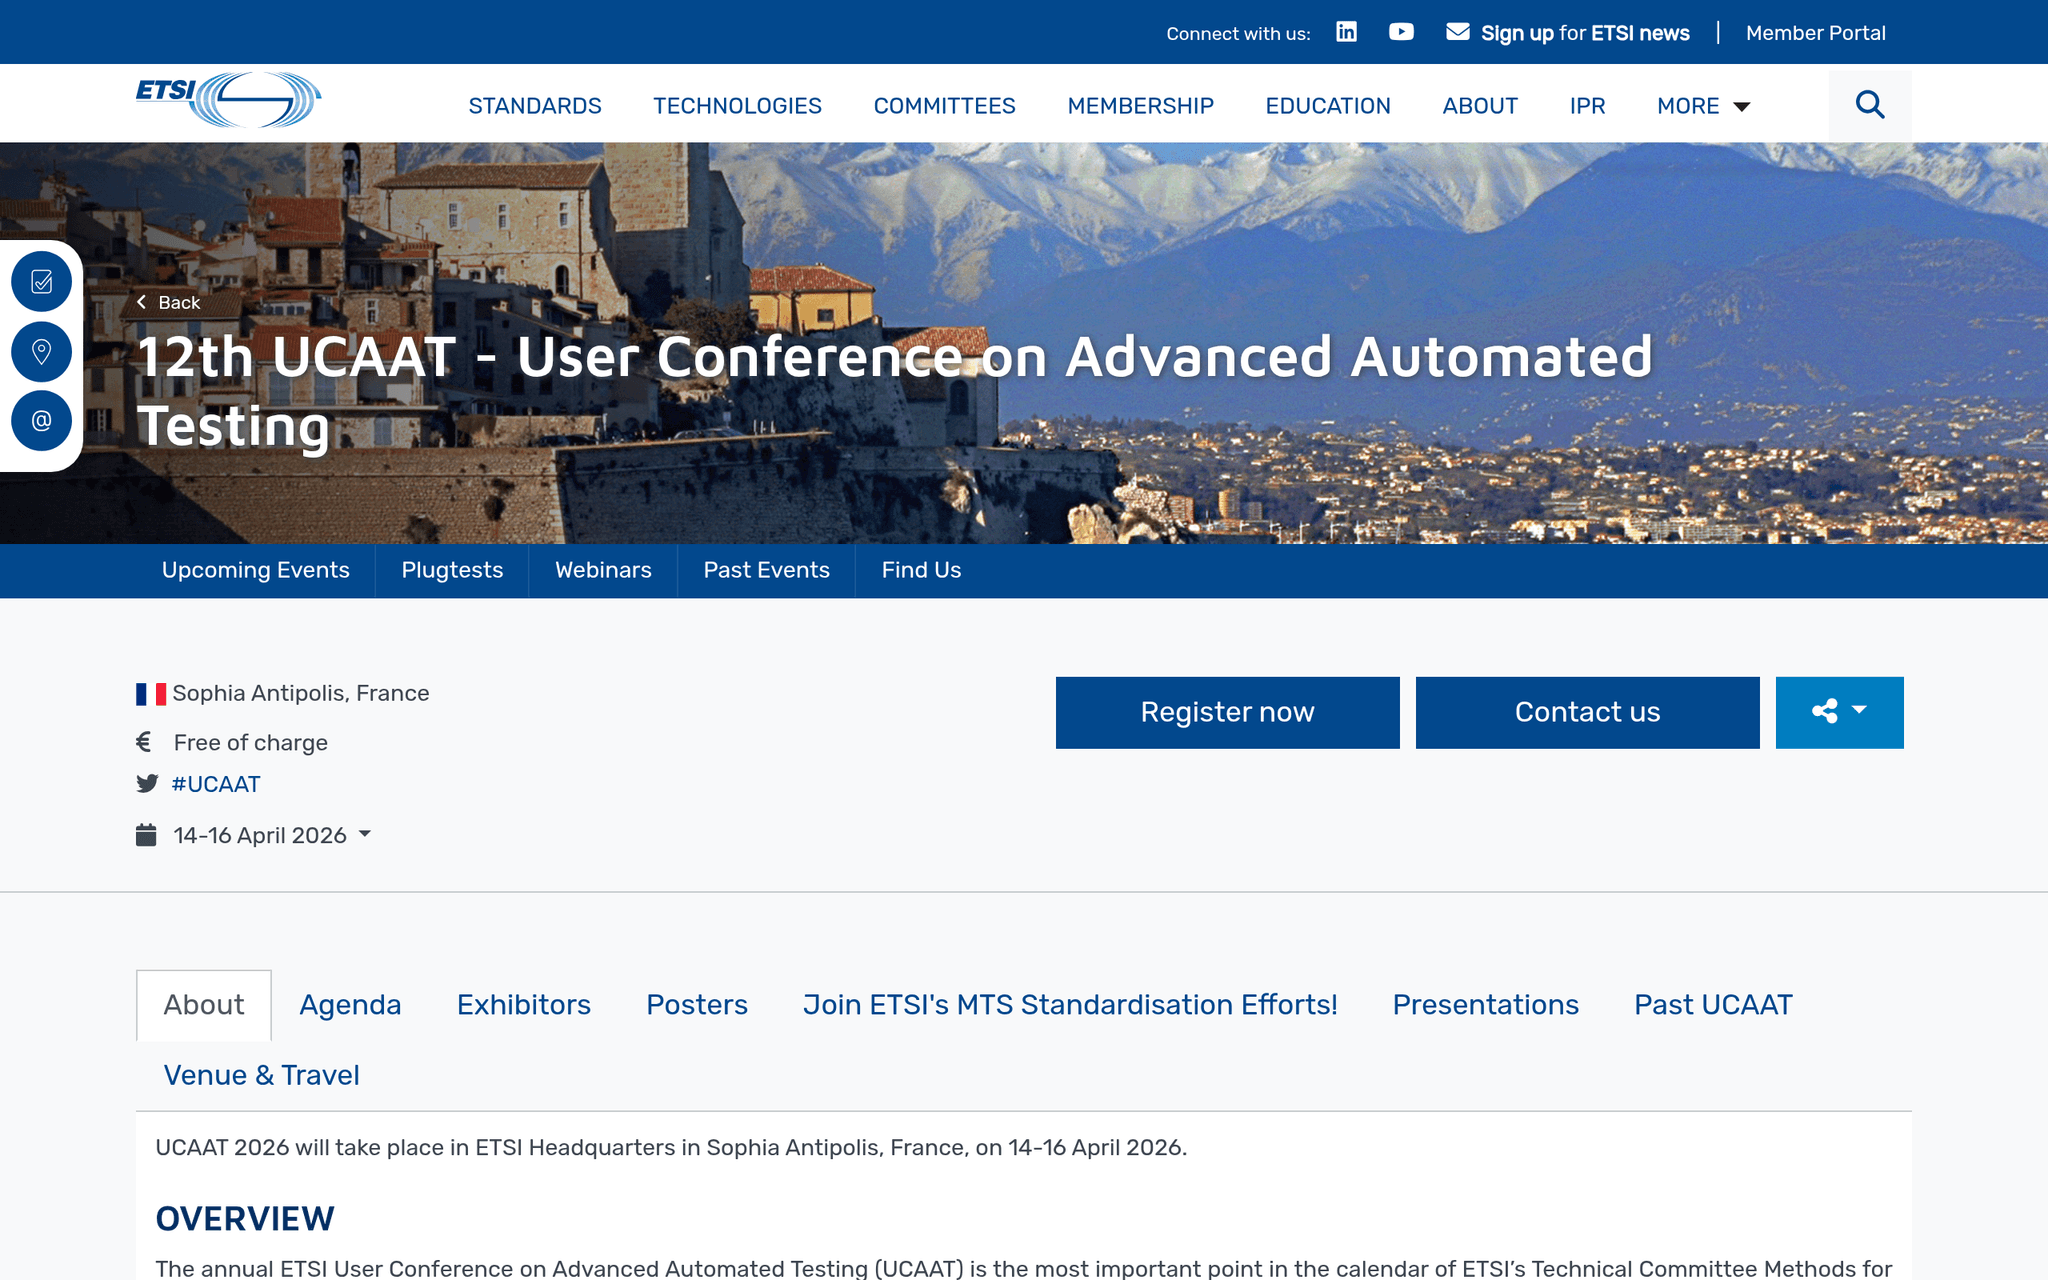
Task: Open Join ETSI's MTS Standardisation Efforts tab
Action: click(1070, 1005)
